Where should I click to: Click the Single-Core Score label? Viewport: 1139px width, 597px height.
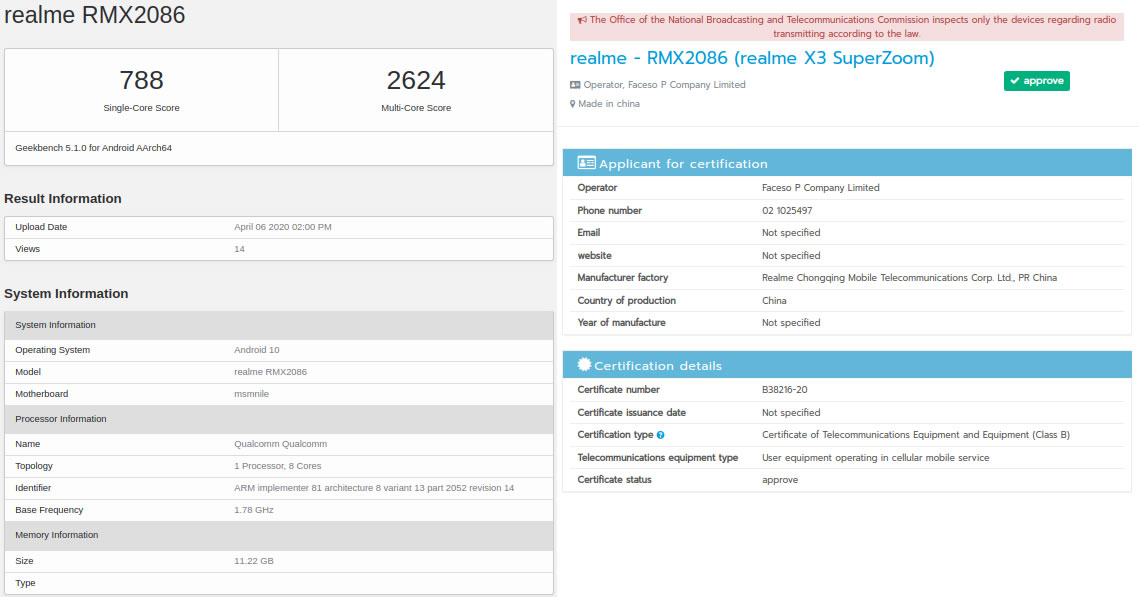click(x=141, y=107)
